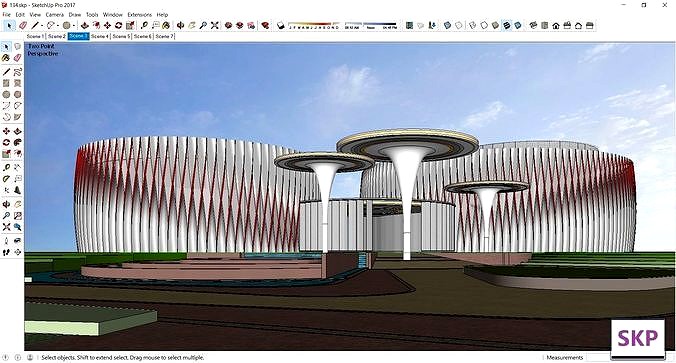Click the model geo-location status bar icon
676x363 pixels.
tap(6, 357)
